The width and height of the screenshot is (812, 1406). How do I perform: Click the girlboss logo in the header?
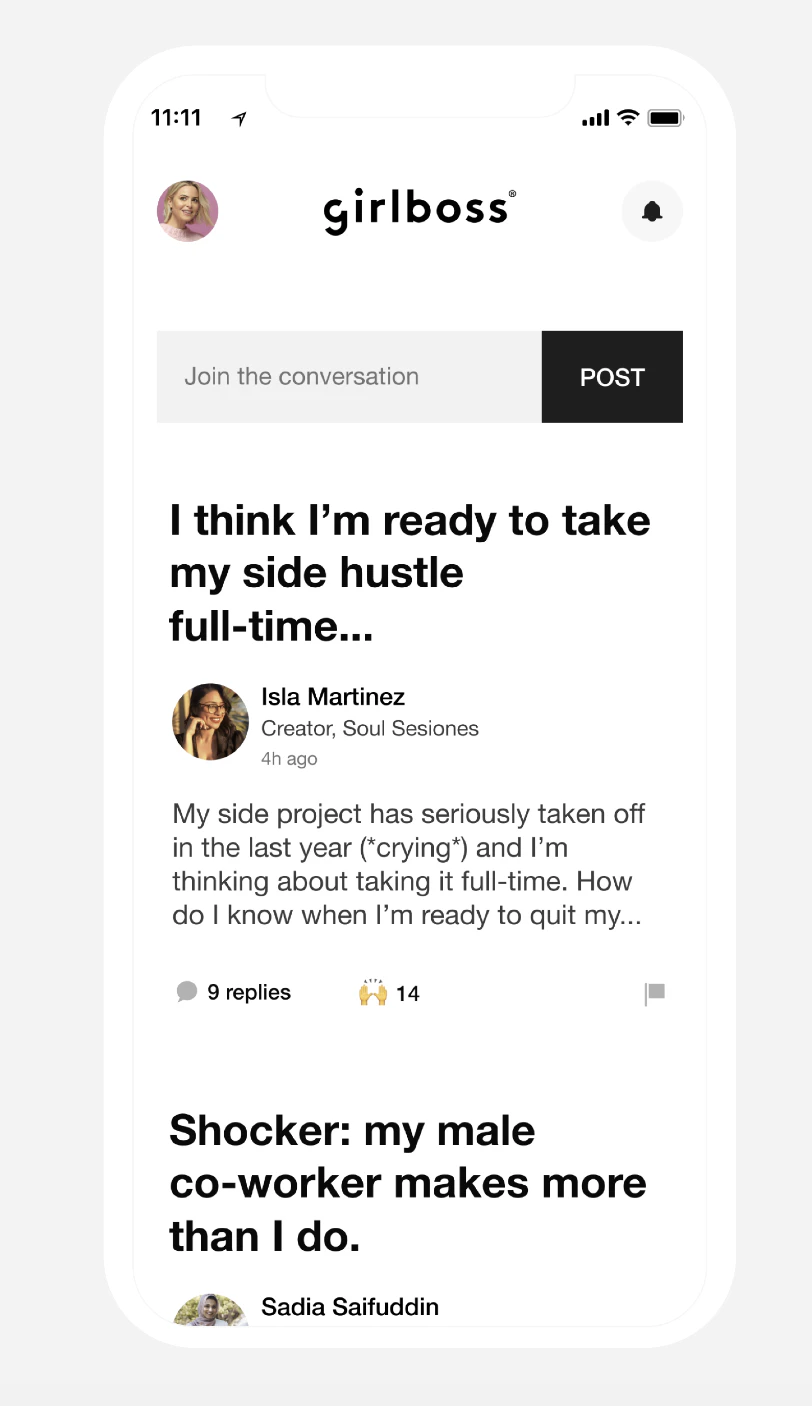pos(418,211)
